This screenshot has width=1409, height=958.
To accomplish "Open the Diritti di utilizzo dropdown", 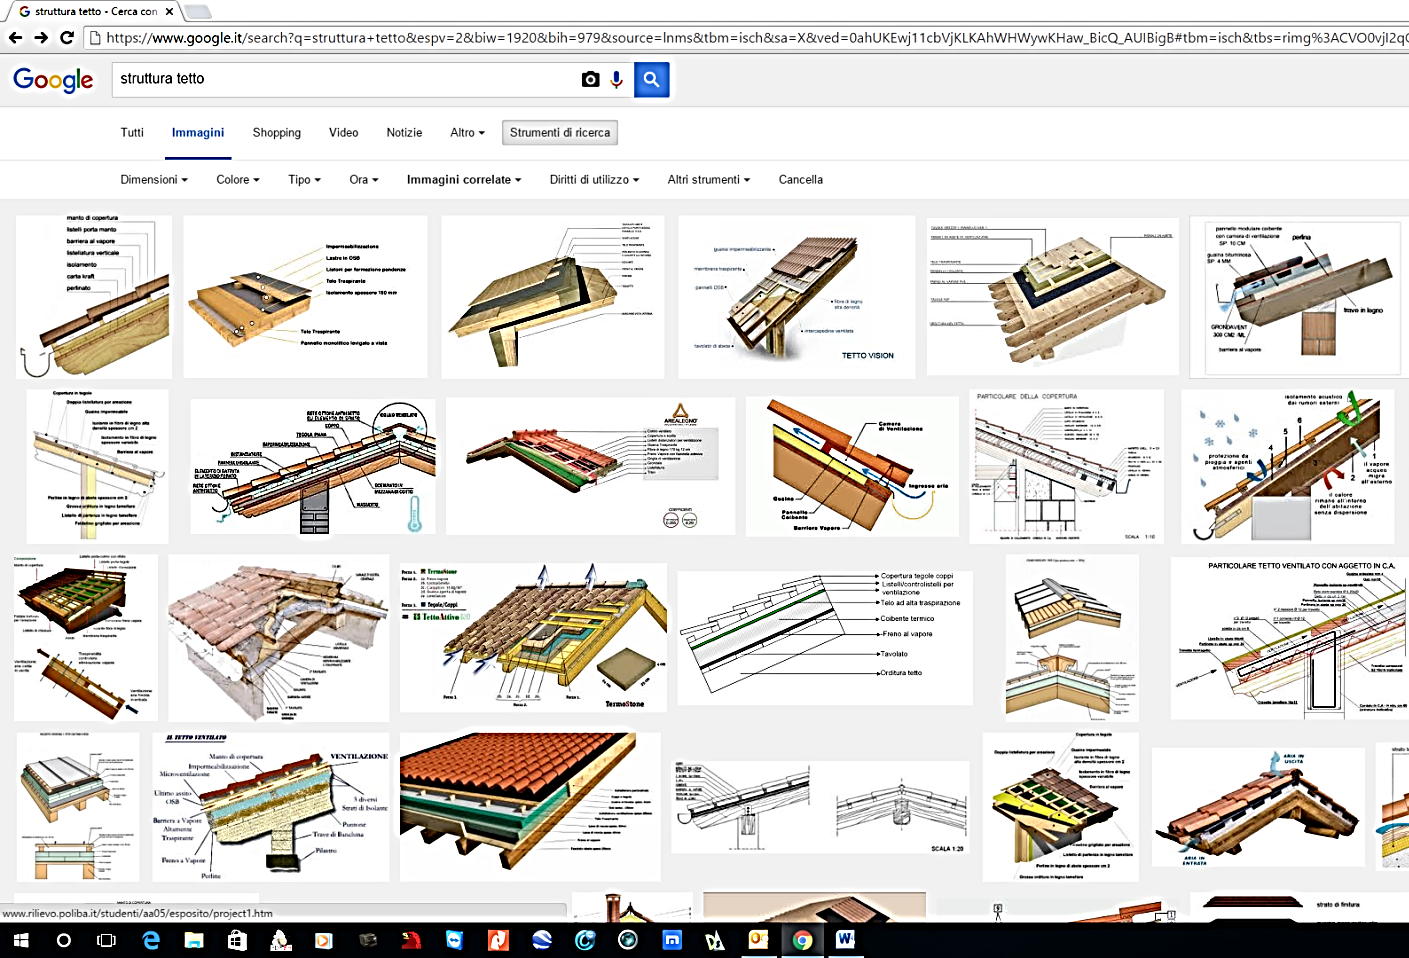I will point(594,180).
